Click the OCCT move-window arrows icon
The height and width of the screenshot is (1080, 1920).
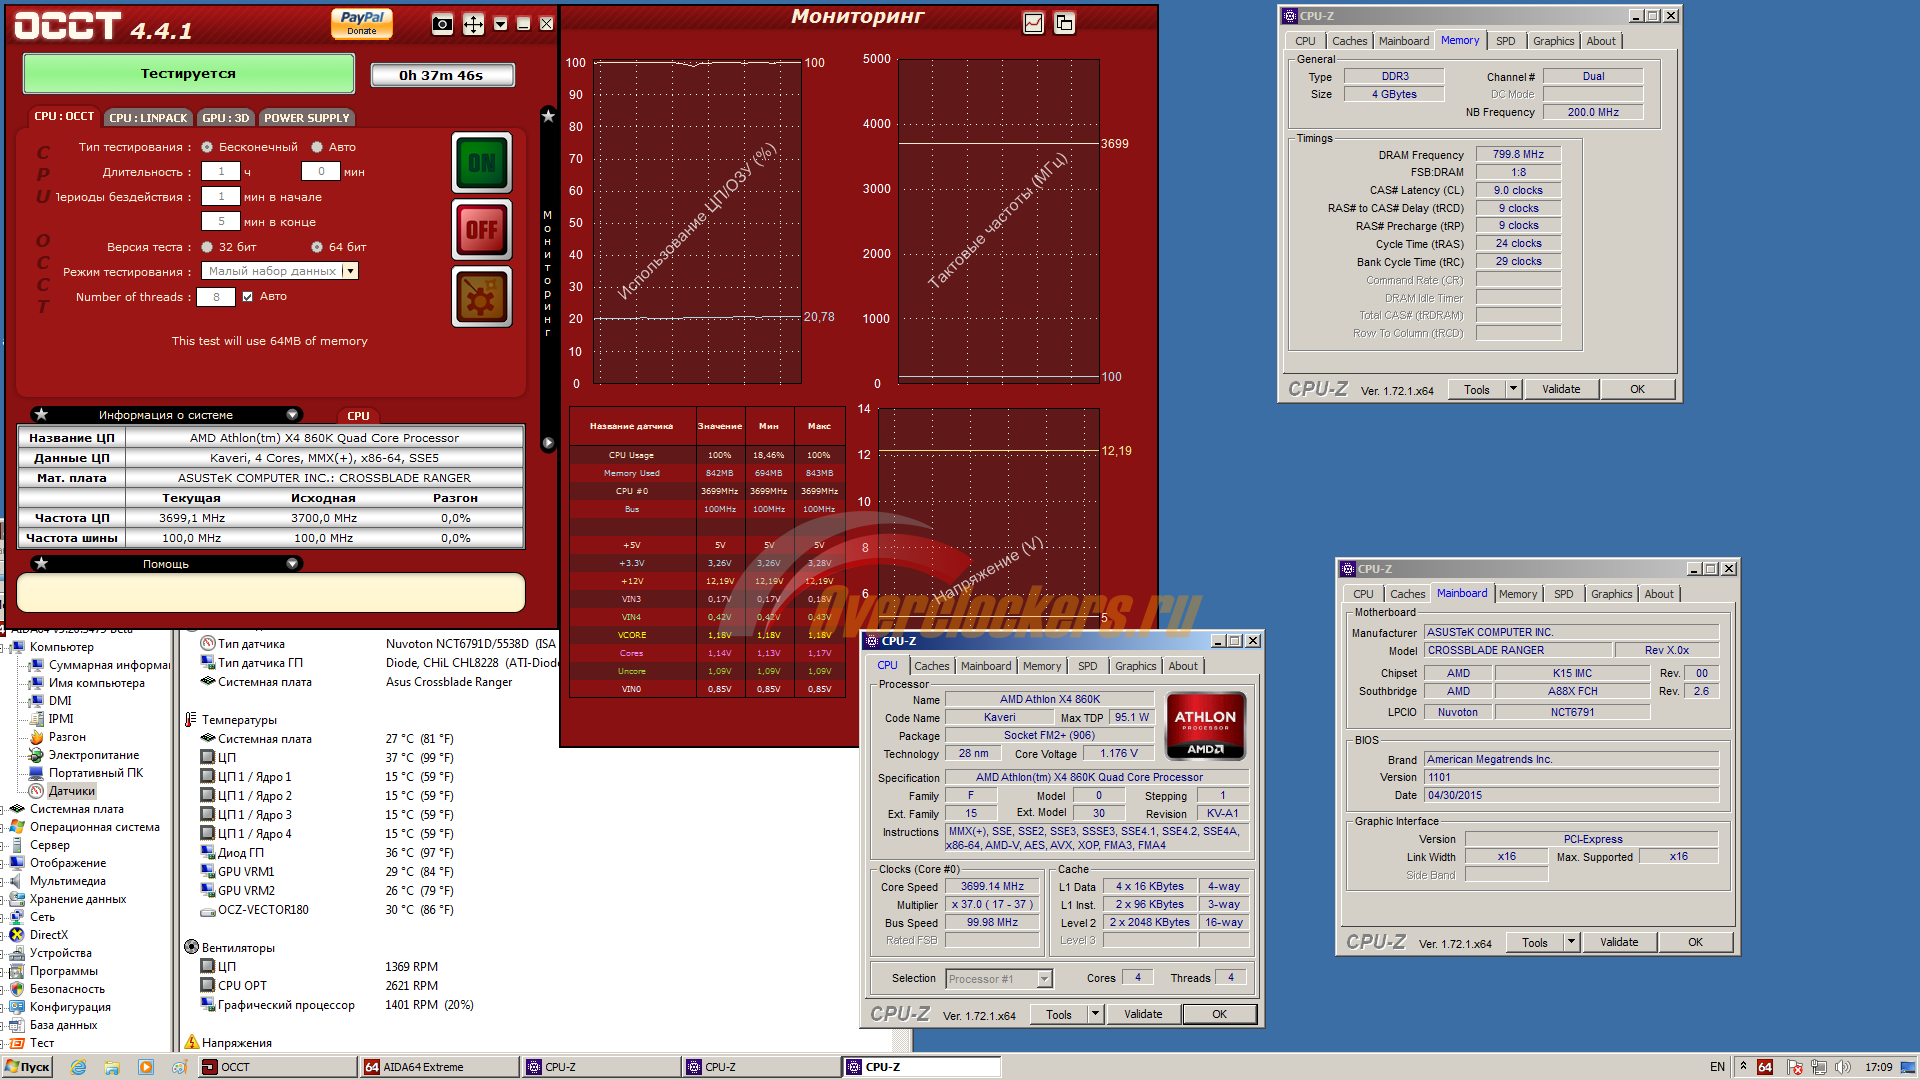point(473,24)
